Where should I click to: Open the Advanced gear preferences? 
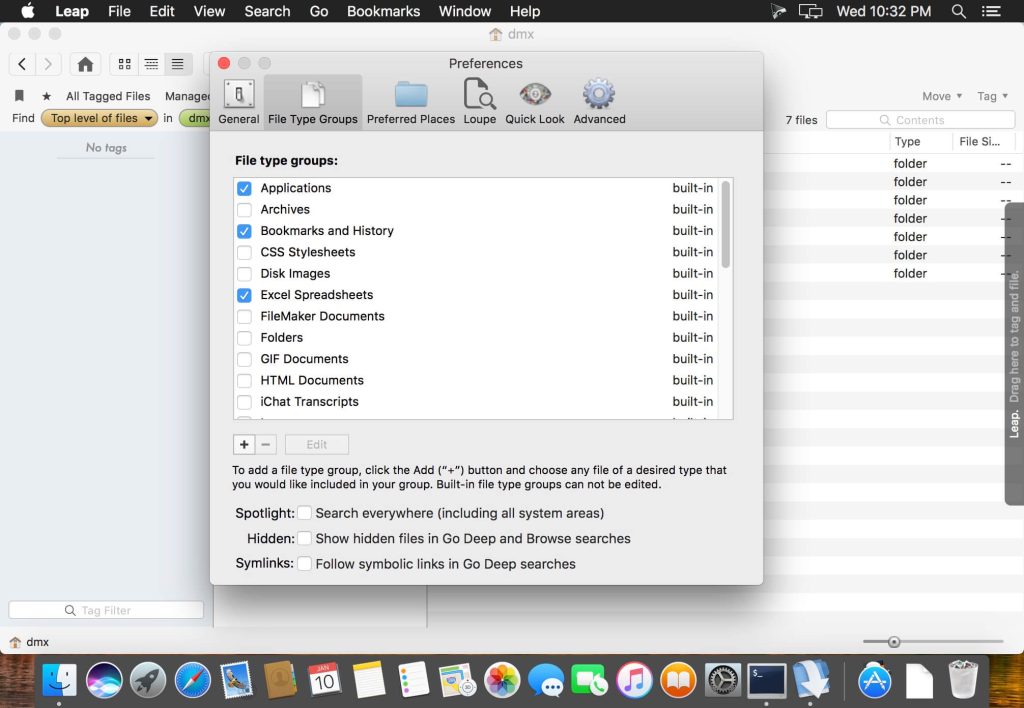coord(599,101)
